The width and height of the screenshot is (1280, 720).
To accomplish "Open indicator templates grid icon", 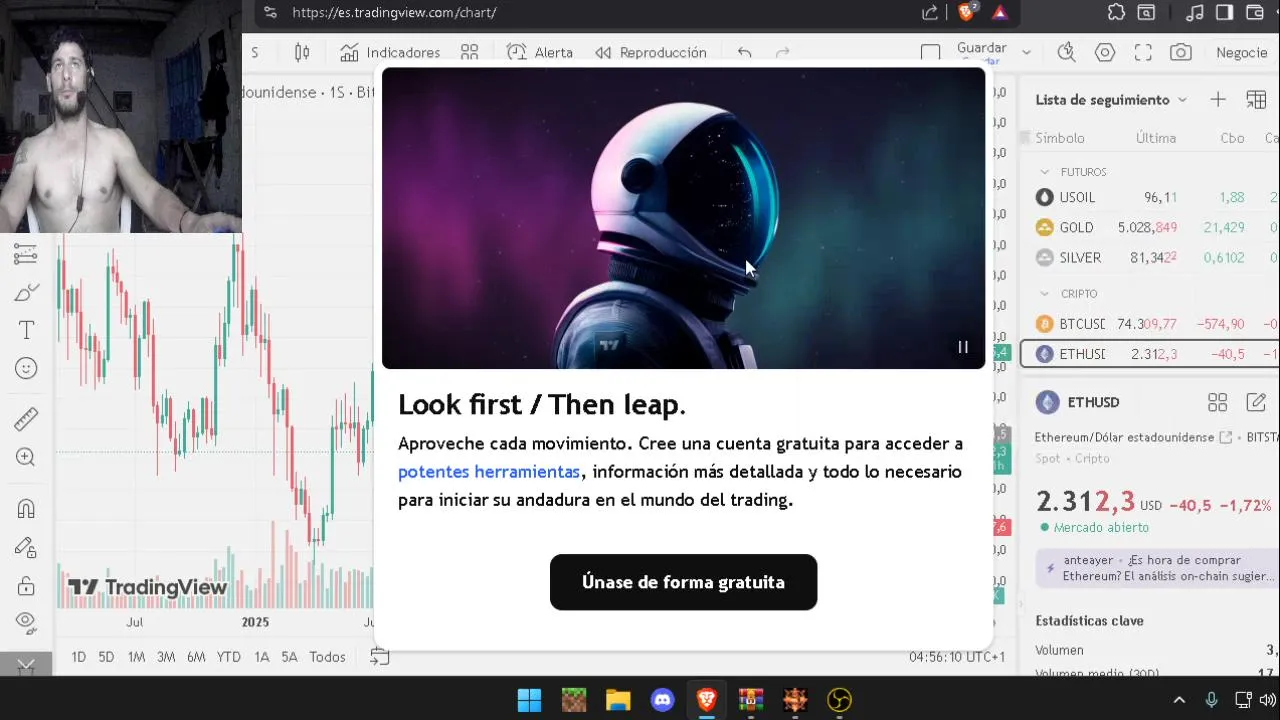I will coord(470,52).
